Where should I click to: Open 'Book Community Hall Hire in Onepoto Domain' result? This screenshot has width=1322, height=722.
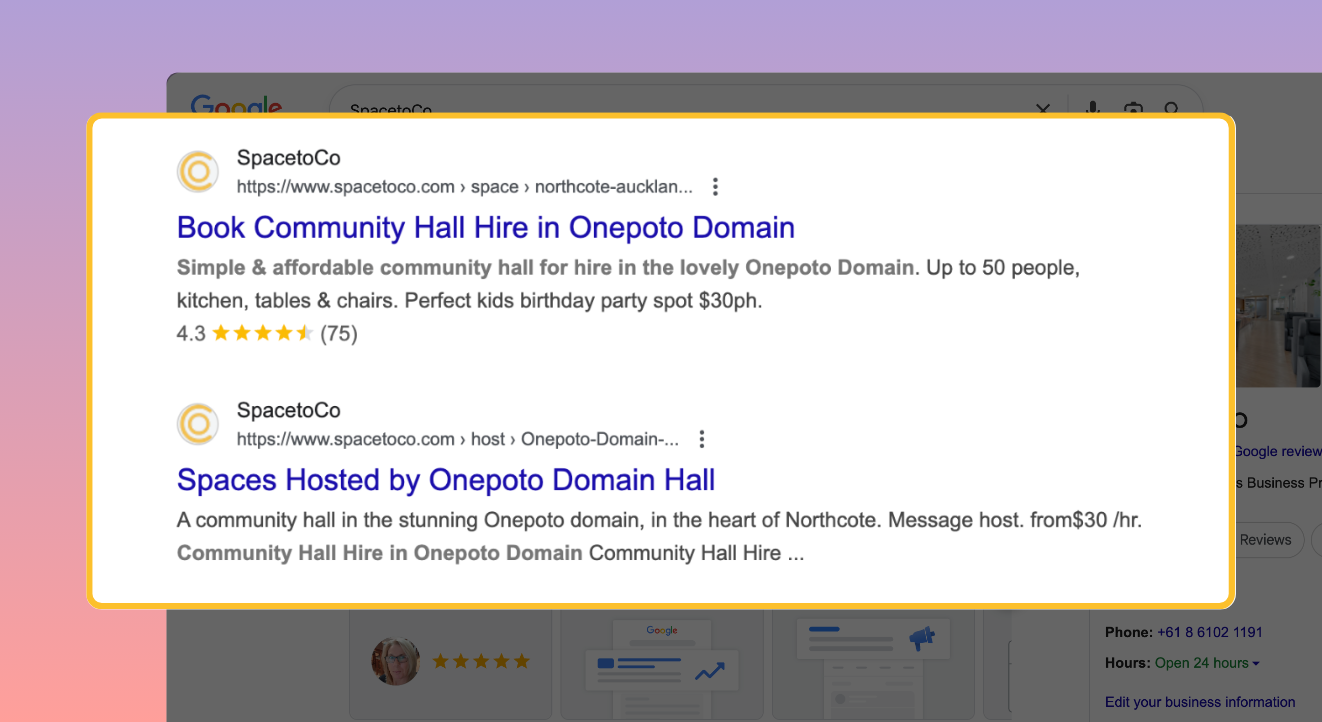tap(485, 228)
